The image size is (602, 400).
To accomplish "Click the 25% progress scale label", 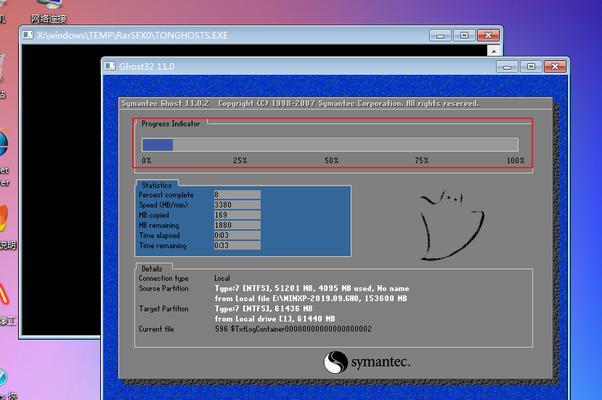I will click(240, 160).
